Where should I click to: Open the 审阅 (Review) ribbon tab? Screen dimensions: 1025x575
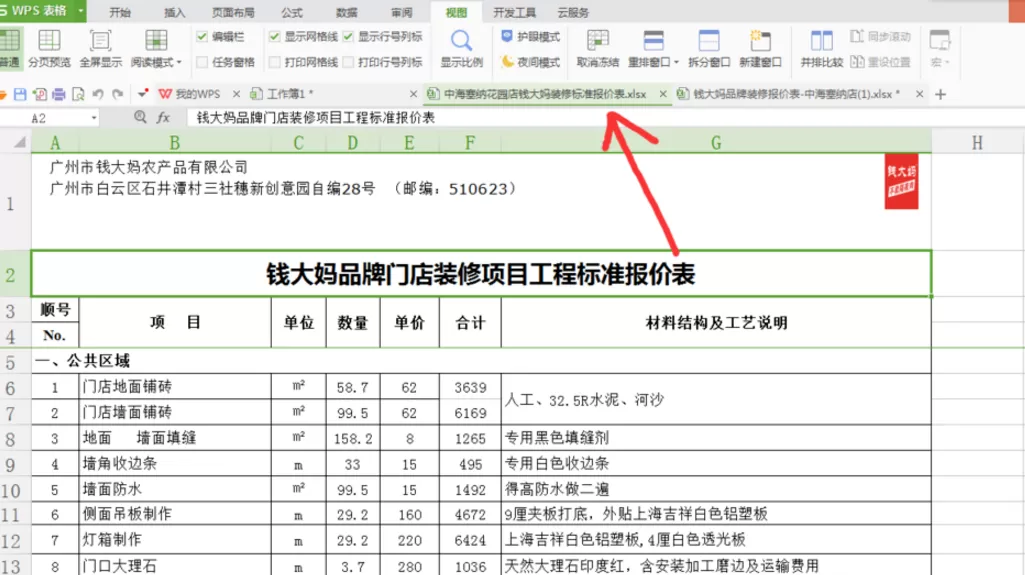coord(401,12)
